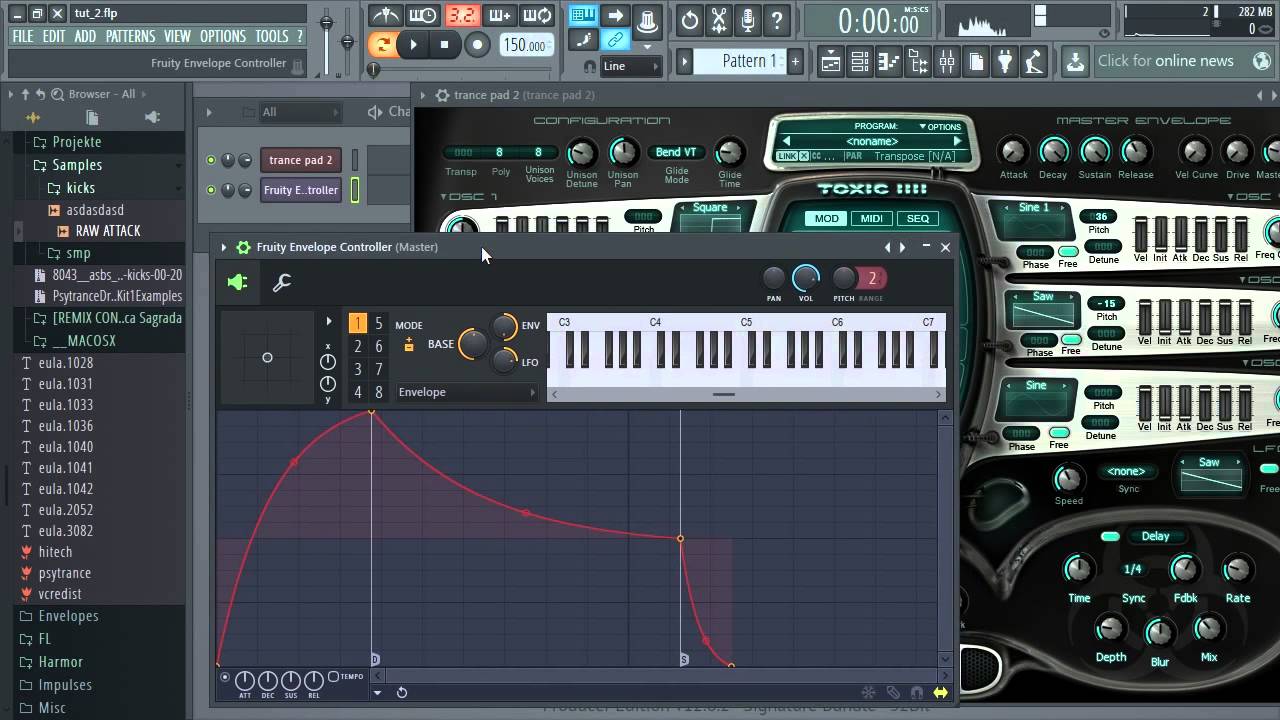Open the EDIT menu

tap(54, 36)
